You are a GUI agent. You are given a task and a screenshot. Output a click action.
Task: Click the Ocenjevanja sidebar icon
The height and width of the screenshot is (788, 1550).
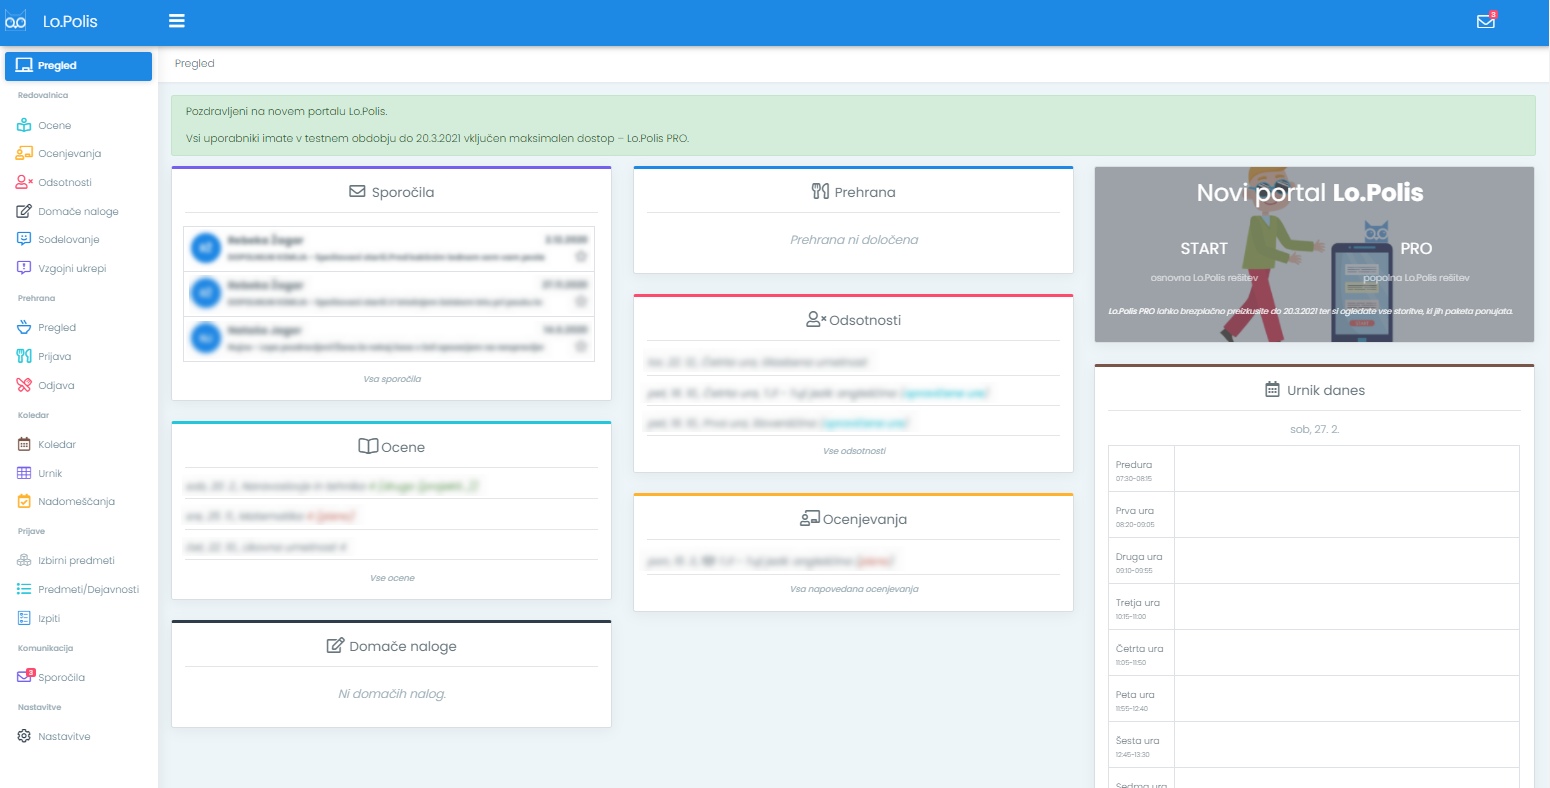(24, 154)
